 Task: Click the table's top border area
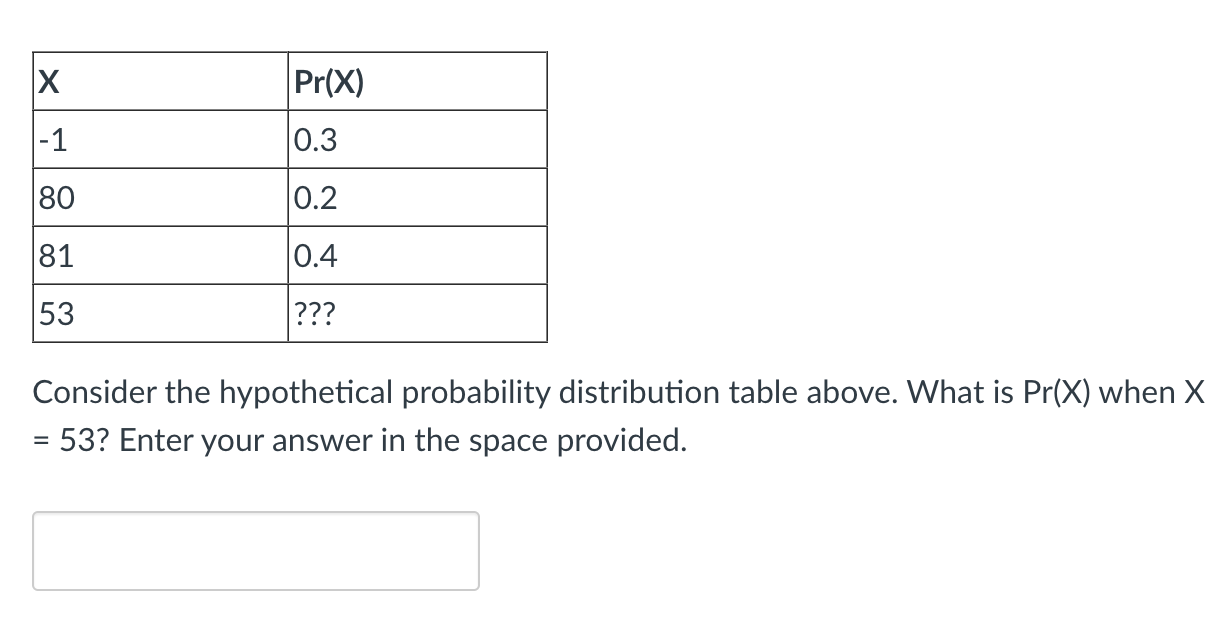290,53
